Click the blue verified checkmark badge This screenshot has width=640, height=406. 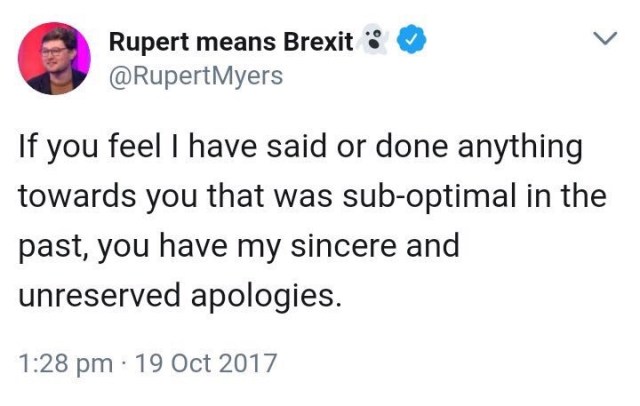tap(413, 42)
